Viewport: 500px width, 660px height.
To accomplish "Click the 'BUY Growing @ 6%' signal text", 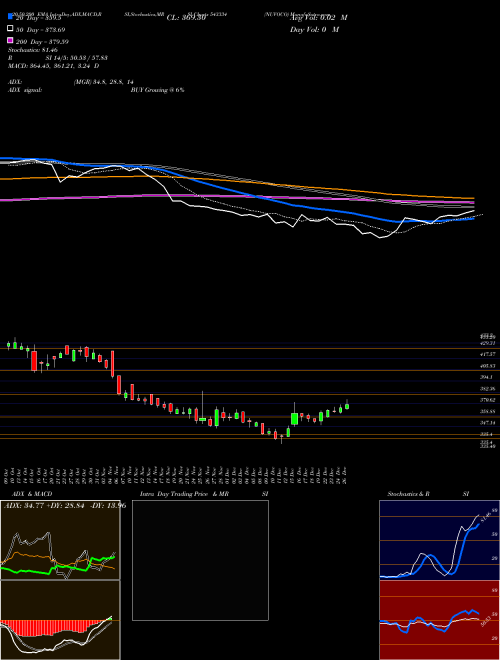I will (157, 90).
